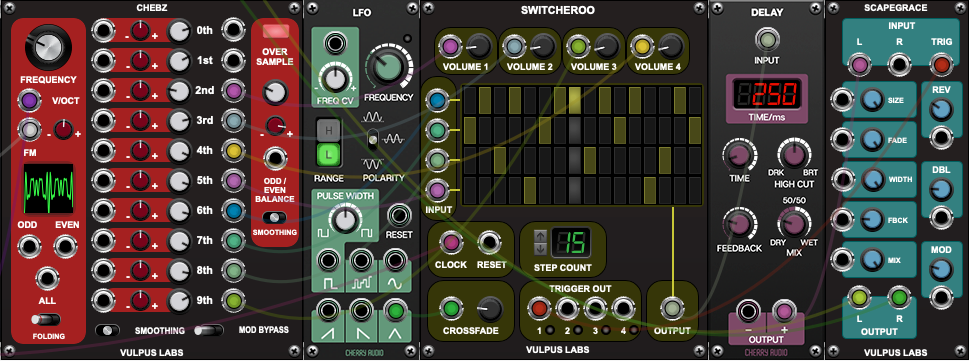Toggle the Chebz bottom SMOOTHING switch
This screenshot has height=361, width=969.
(108, 331)
